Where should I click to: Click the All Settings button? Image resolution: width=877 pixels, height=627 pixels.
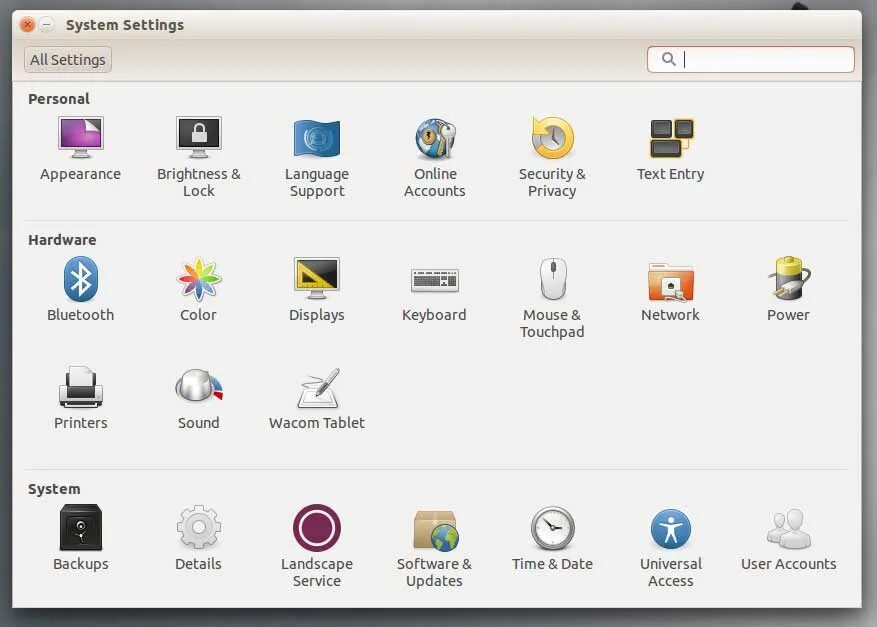[x=68, y=59]
